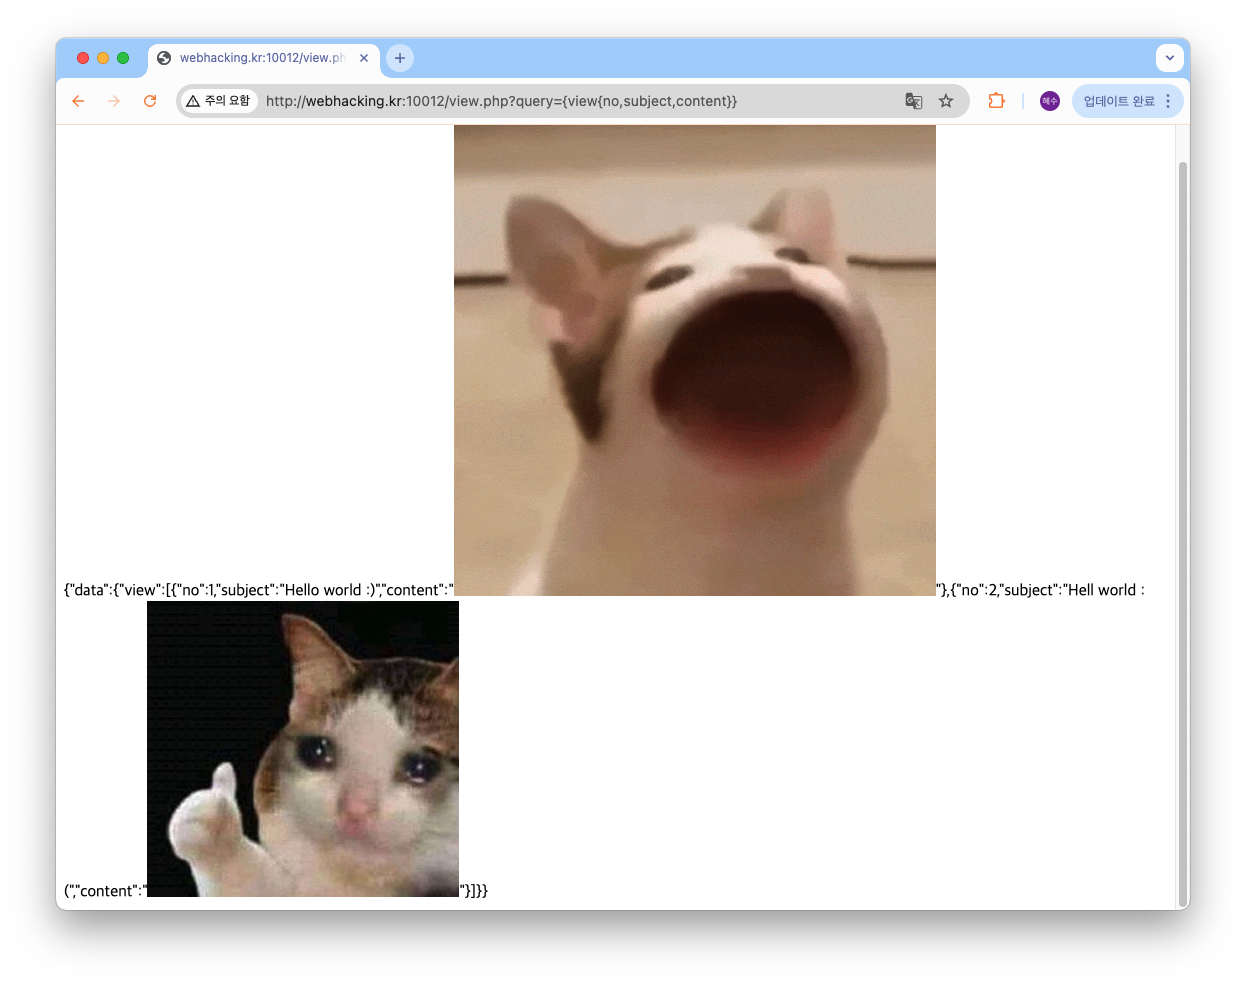Focus the URL address bar text
This screenshot has width=1246, height=984.
tap(501, 101)
